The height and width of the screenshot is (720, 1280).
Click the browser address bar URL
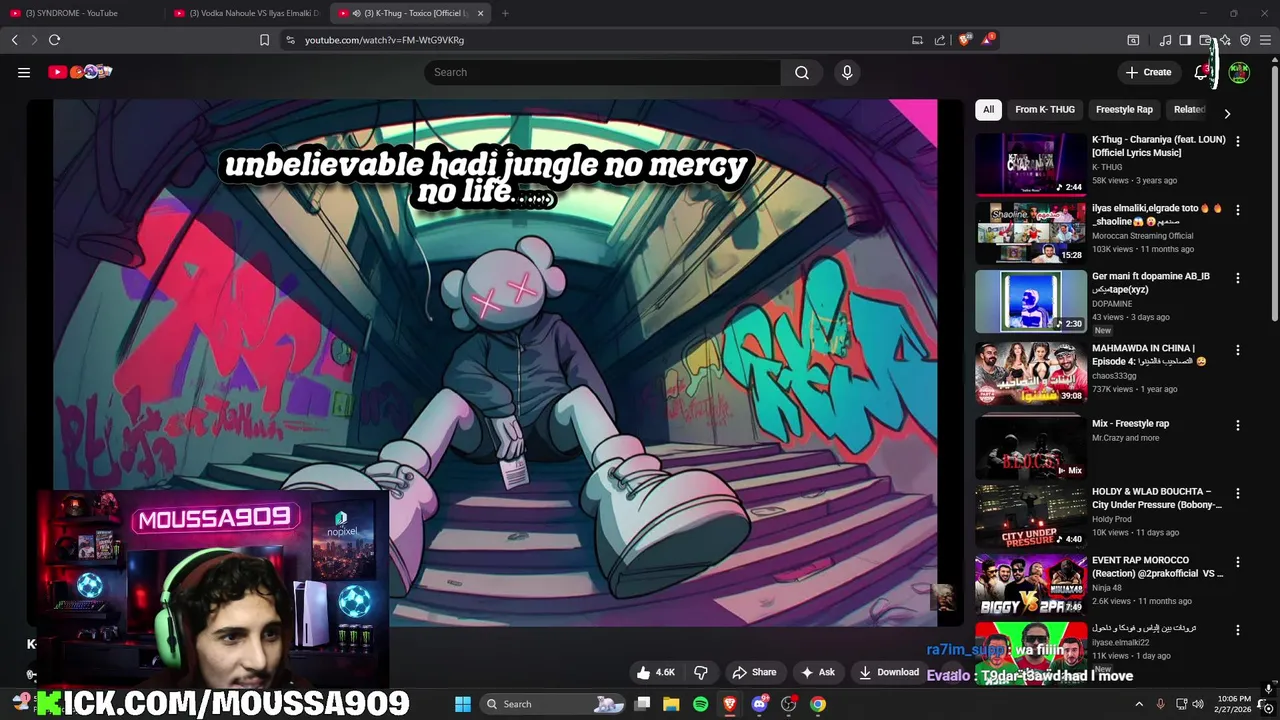[x=384, y=40]
